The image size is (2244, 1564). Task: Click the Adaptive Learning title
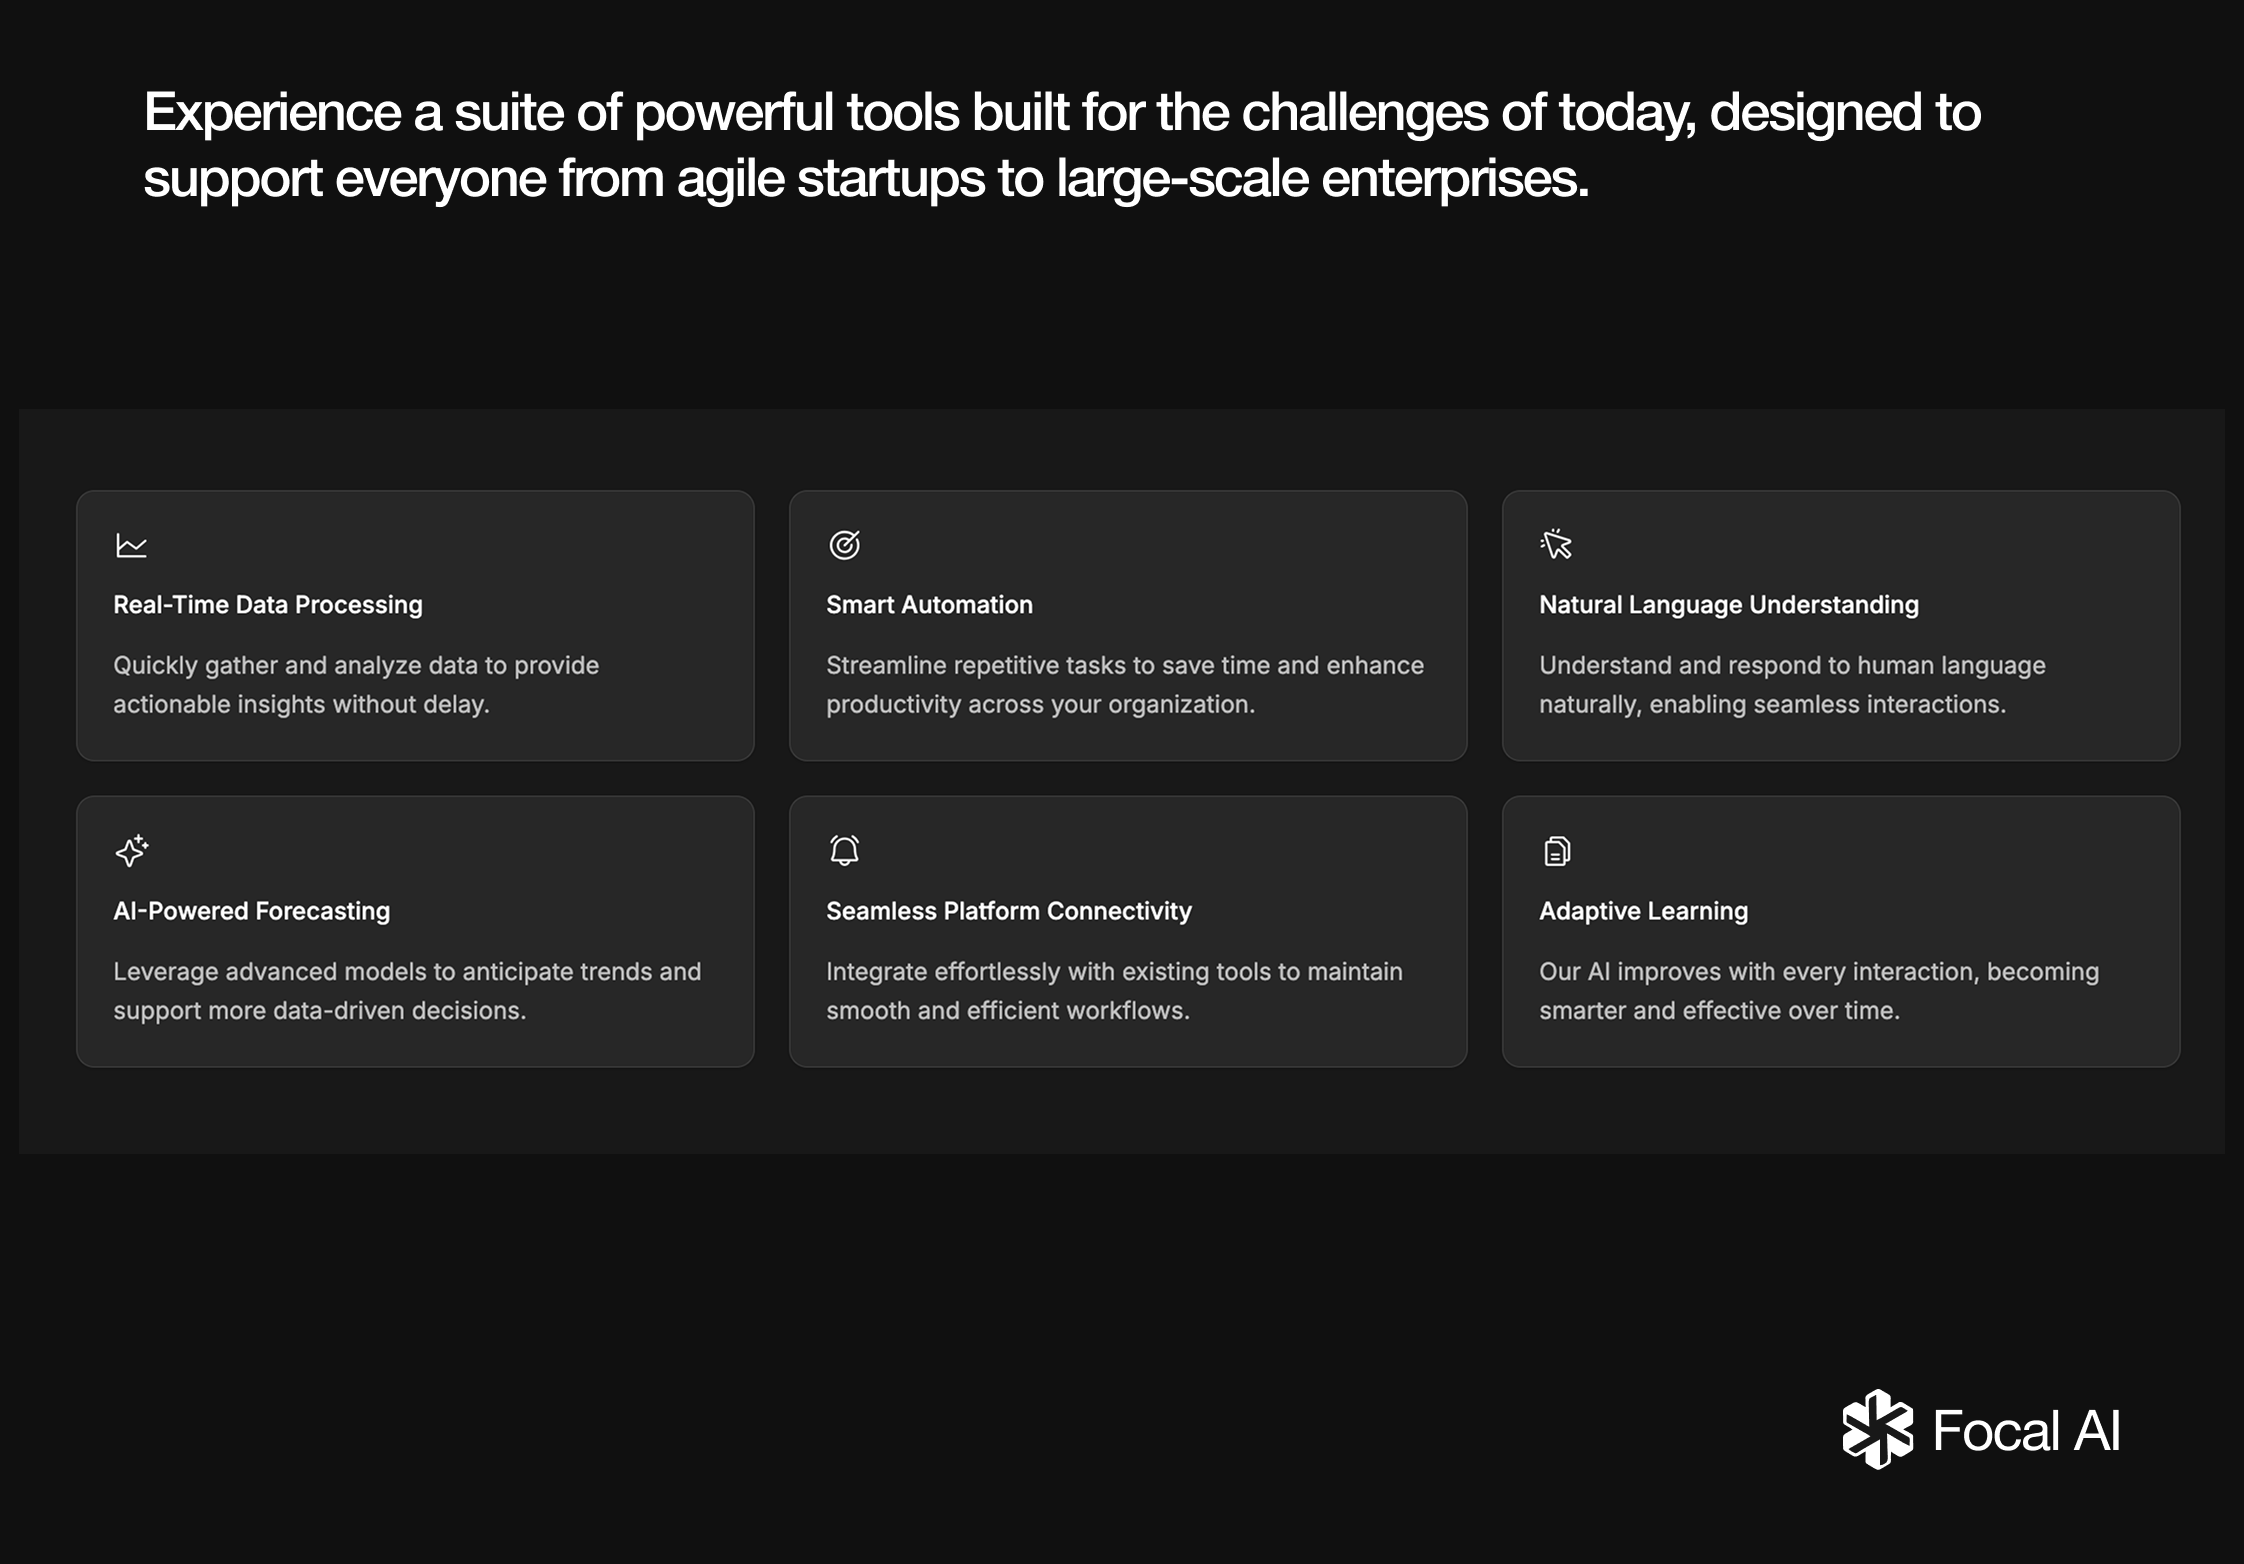coord(1643,911)
